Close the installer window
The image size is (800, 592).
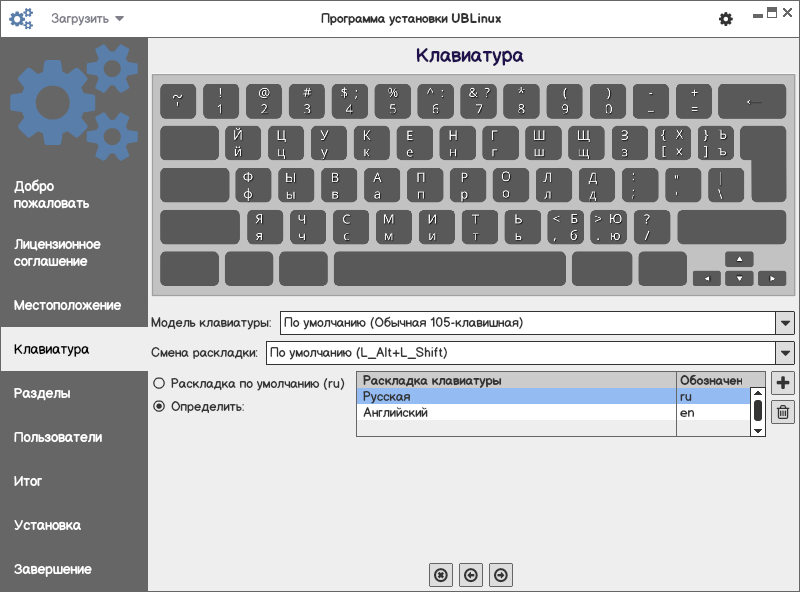788,13
